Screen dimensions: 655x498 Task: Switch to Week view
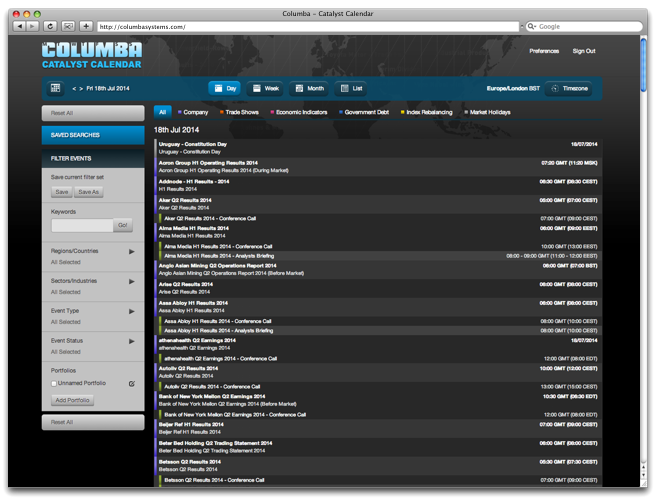265,89
